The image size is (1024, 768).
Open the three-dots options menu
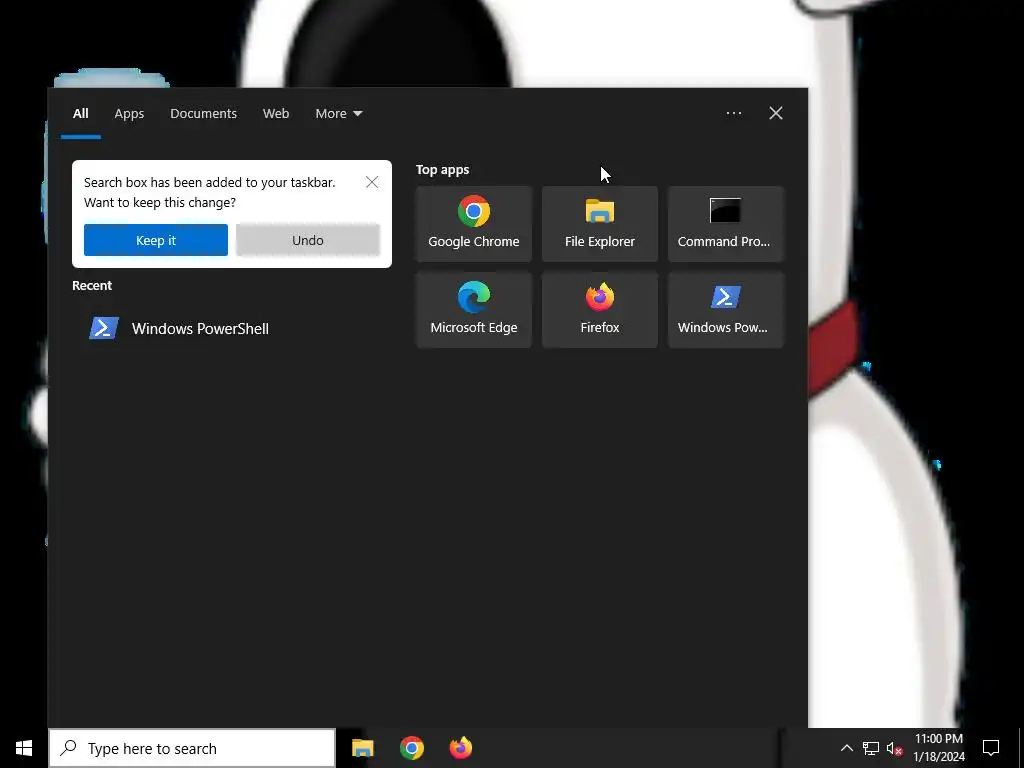tap(733, 114)
